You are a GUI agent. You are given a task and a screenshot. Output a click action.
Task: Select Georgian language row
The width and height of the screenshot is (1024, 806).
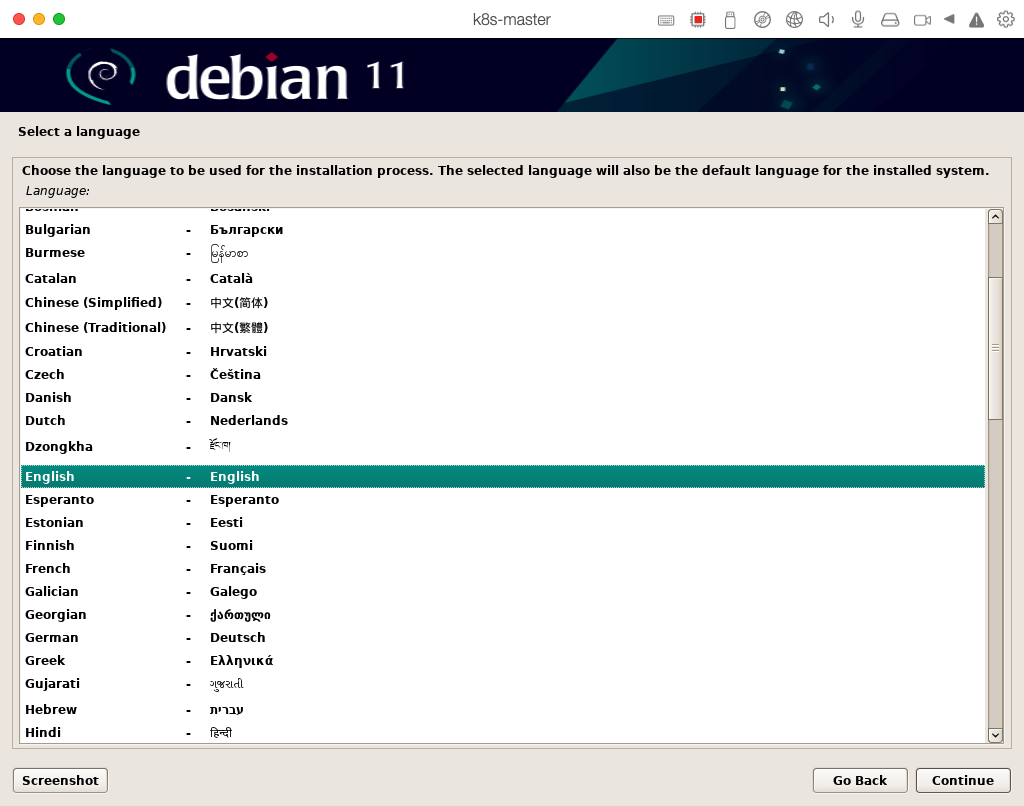tap(502, 615)
